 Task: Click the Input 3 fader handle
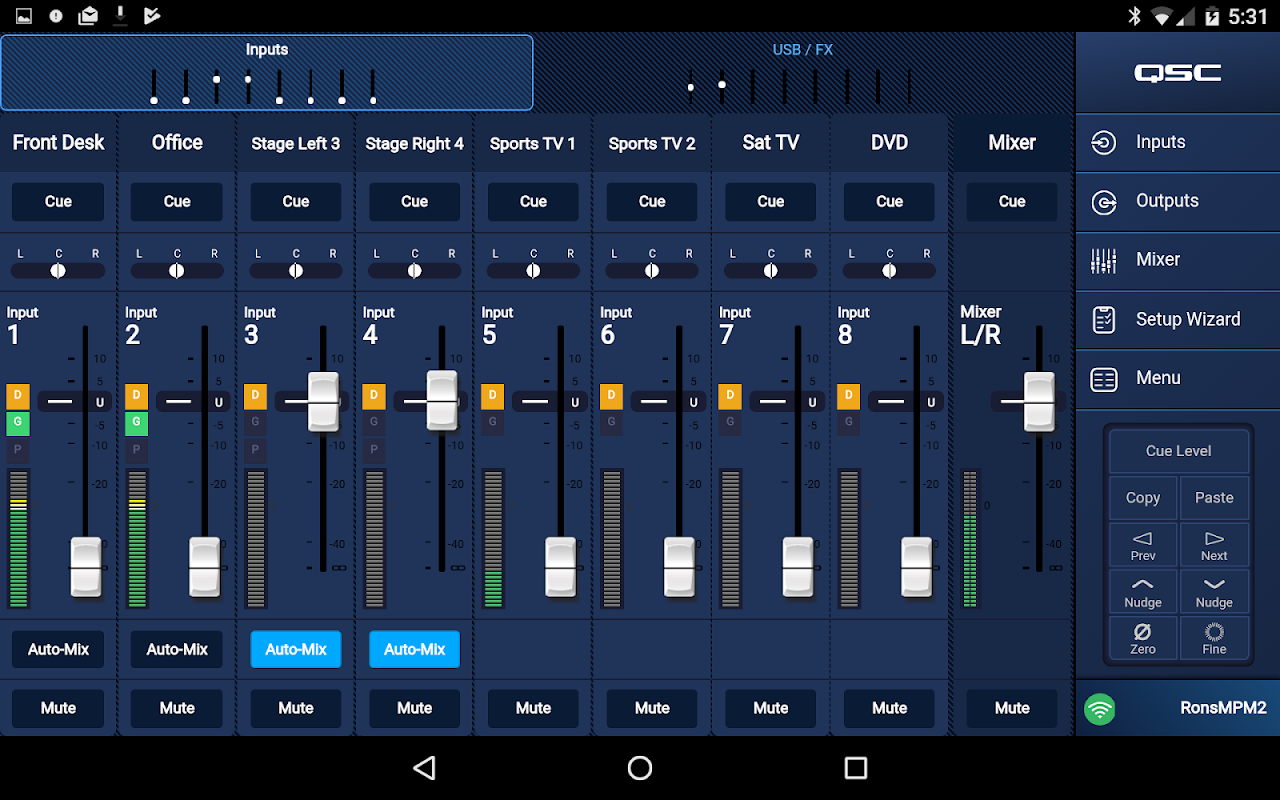coord(323,401)
